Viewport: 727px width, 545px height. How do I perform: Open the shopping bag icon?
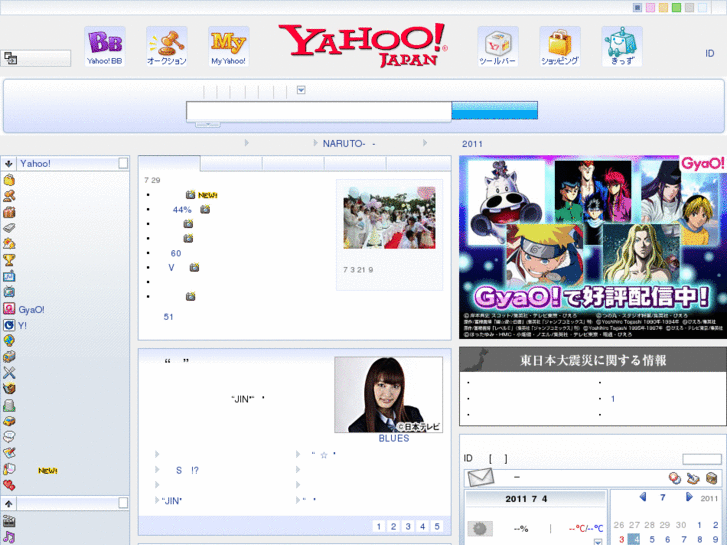(560, 45)
